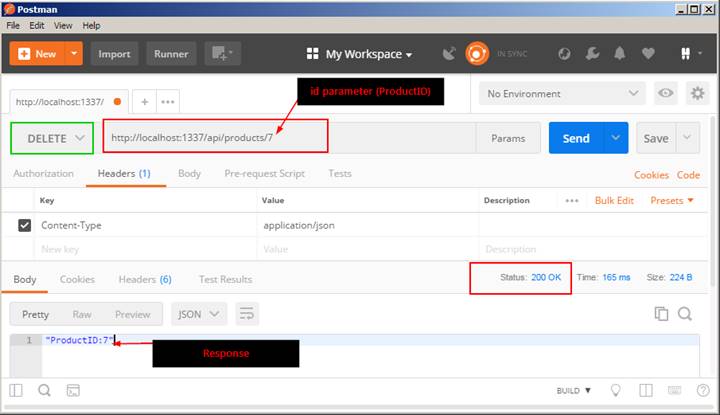
Task: Click the orange unsaved dot on request tab
Action: pyautogui.click(x=117, y=101)
